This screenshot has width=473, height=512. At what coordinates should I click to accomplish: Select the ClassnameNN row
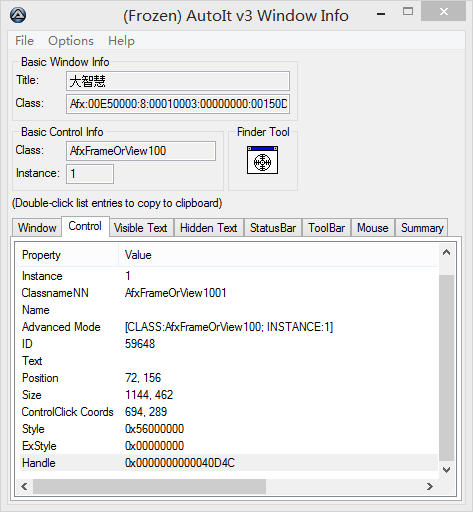[x=228, y=293]
